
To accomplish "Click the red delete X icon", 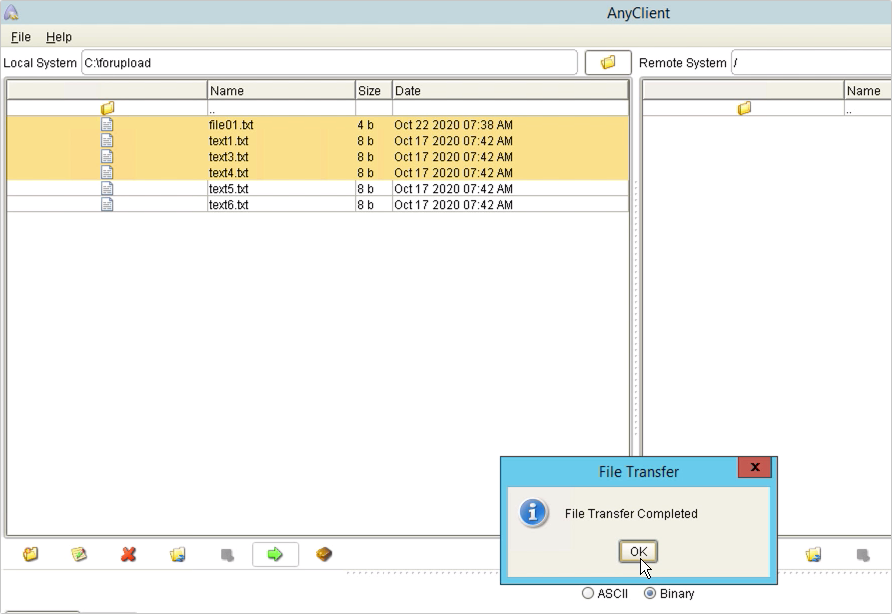I will [x=128, y=554].
